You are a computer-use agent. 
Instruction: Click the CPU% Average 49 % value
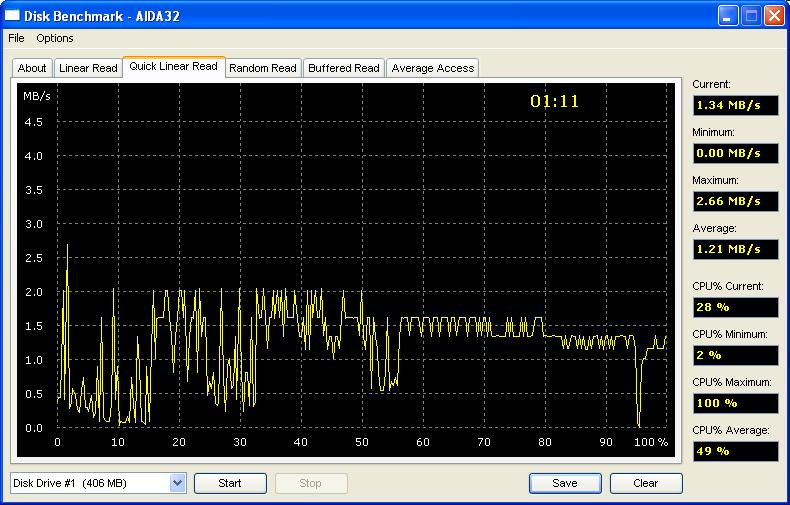point(736,451)
